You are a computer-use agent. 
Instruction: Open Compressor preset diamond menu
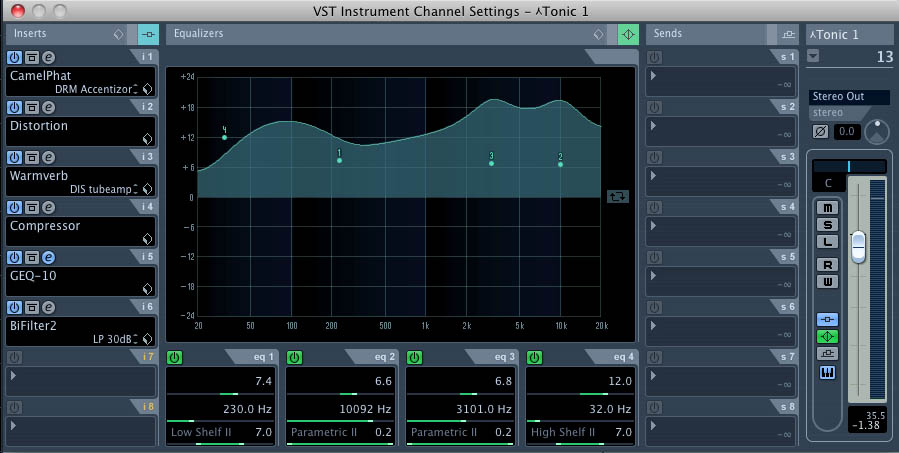click(147, 239)
